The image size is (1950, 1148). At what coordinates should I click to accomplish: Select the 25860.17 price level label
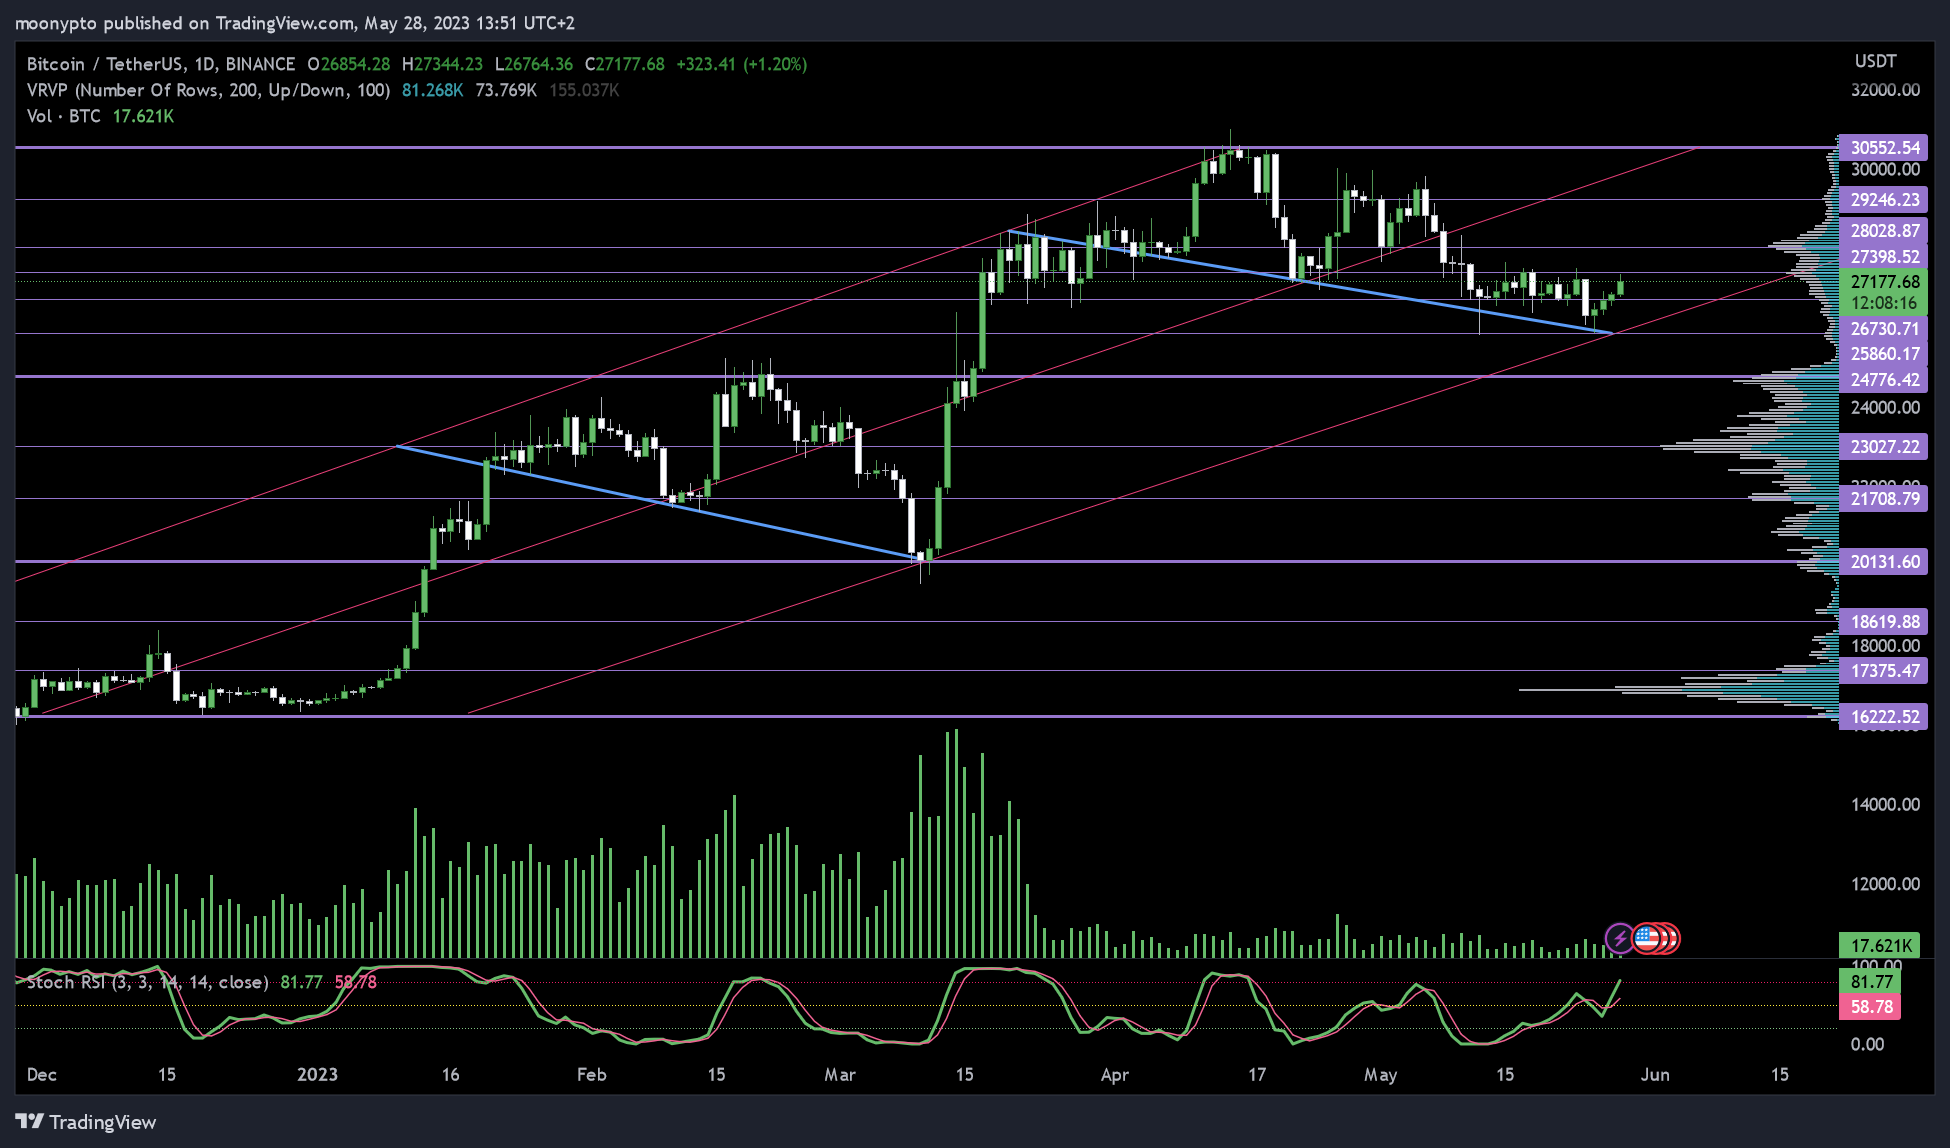[1884, 354]
